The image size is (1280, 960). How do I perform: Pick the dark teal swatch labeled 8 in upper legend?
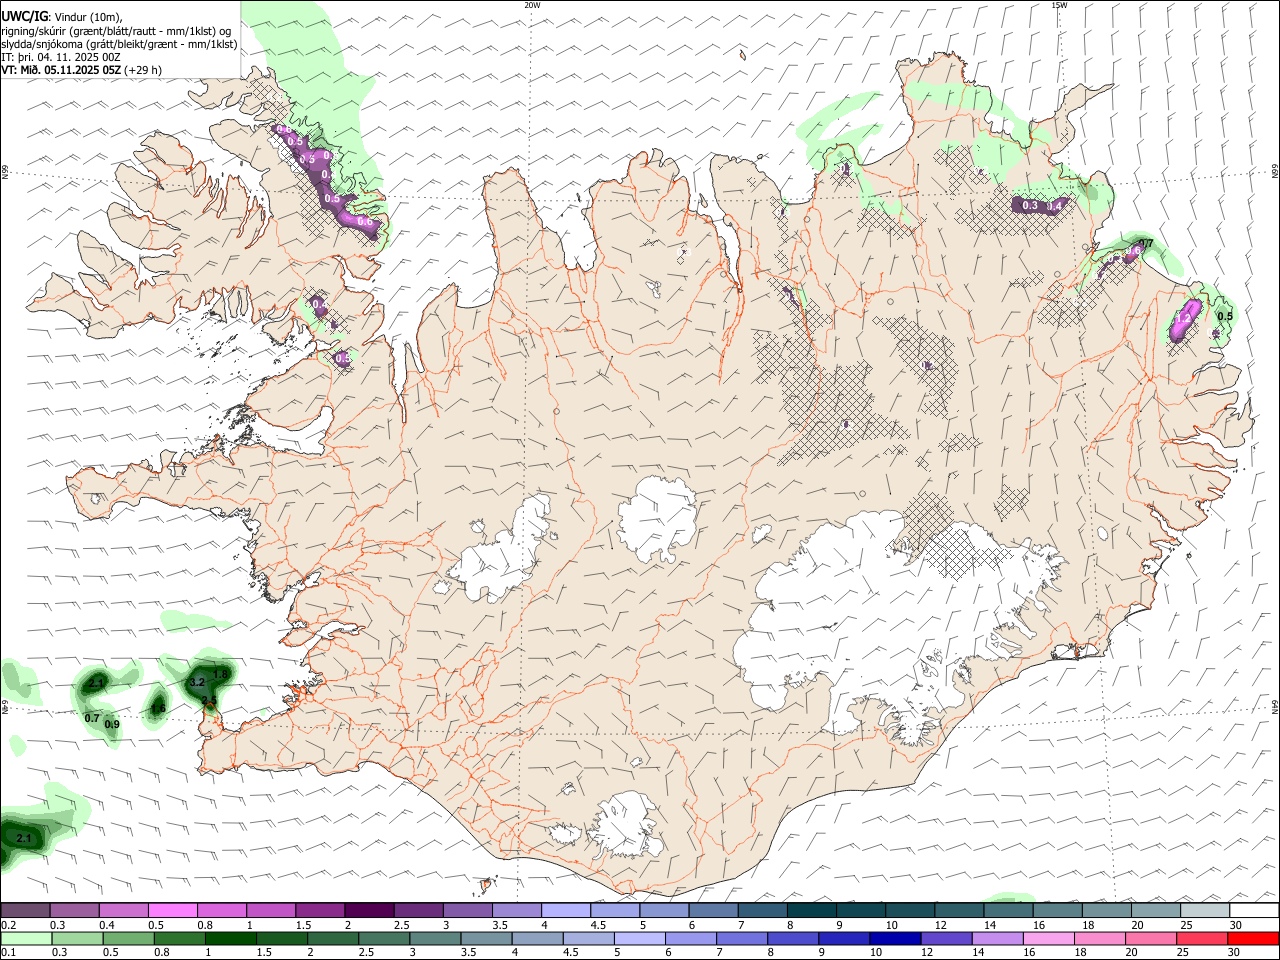tap(811, 911)
